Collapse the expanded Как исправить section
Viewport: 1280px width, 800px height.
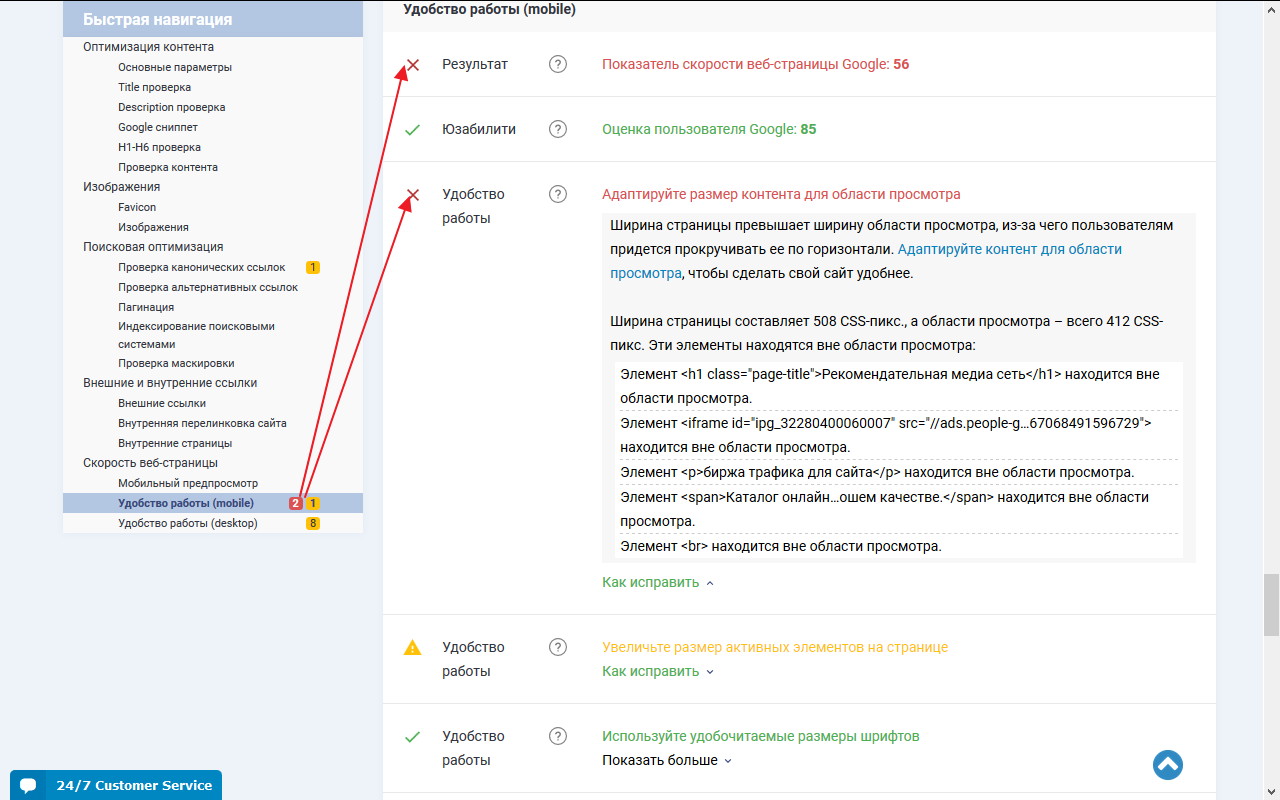[657, 583]
